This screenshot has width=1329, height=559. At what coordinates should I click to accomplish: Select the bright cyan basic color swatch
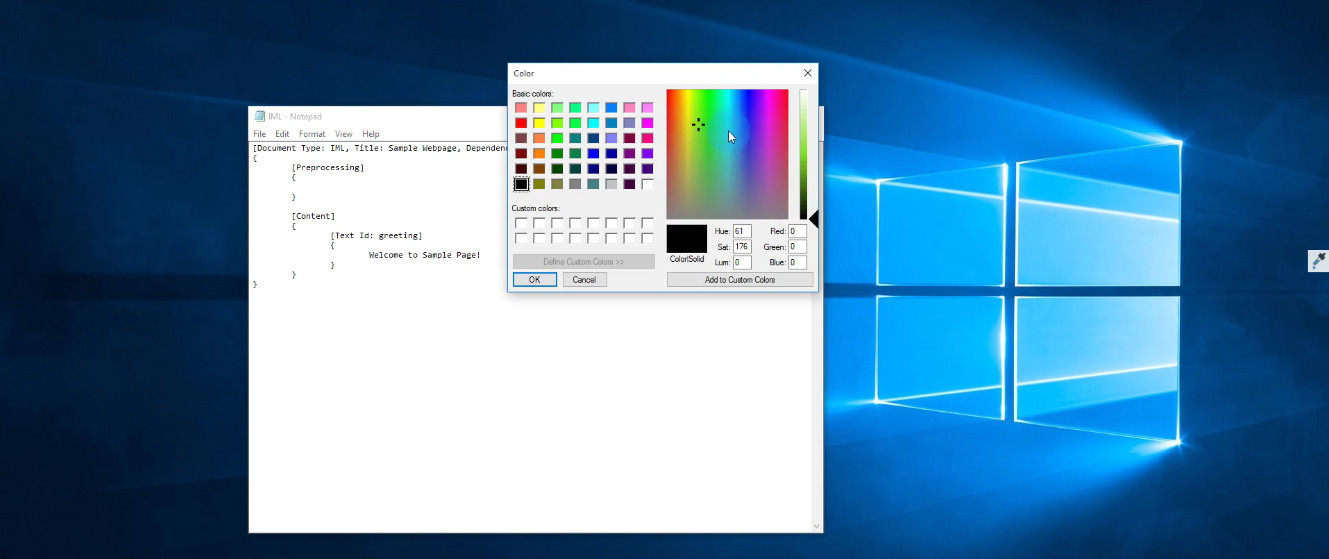click(593, 123)
